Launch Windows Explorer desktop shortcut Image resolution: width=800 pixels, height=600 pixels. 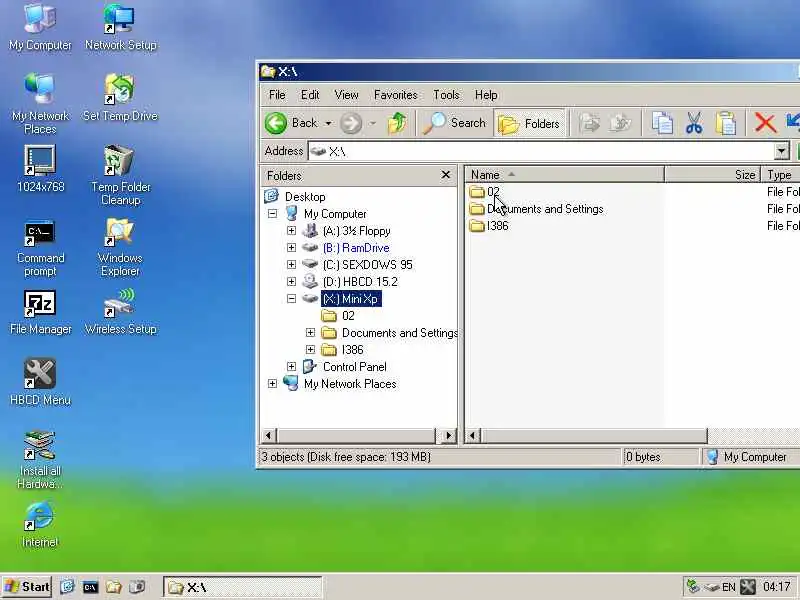pyautogui.click(x=120, y=247)
